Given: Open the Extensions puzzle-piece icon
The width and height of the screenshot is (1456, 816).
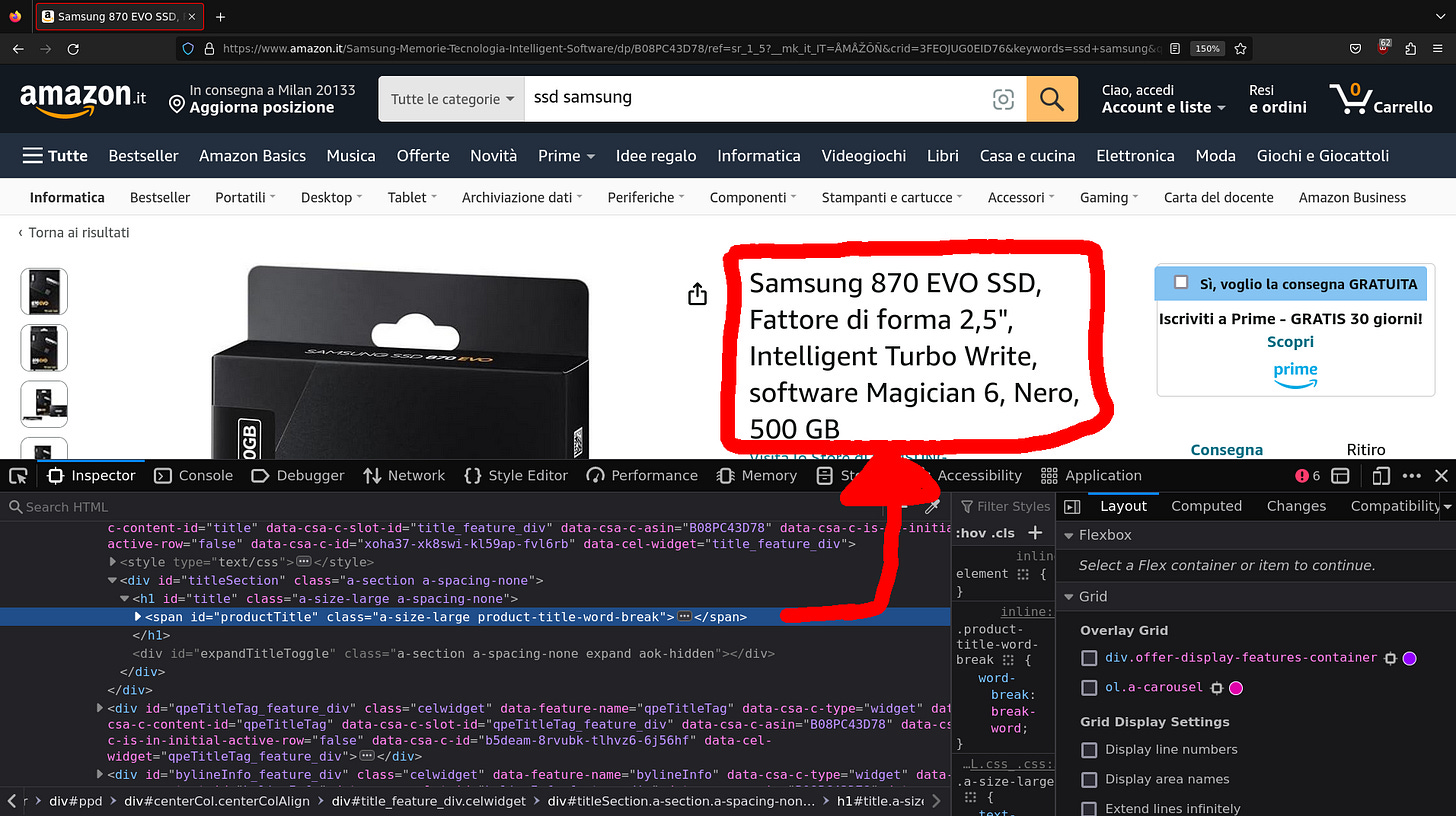Looking at the screenshot, I should (x=1410, y=48).
